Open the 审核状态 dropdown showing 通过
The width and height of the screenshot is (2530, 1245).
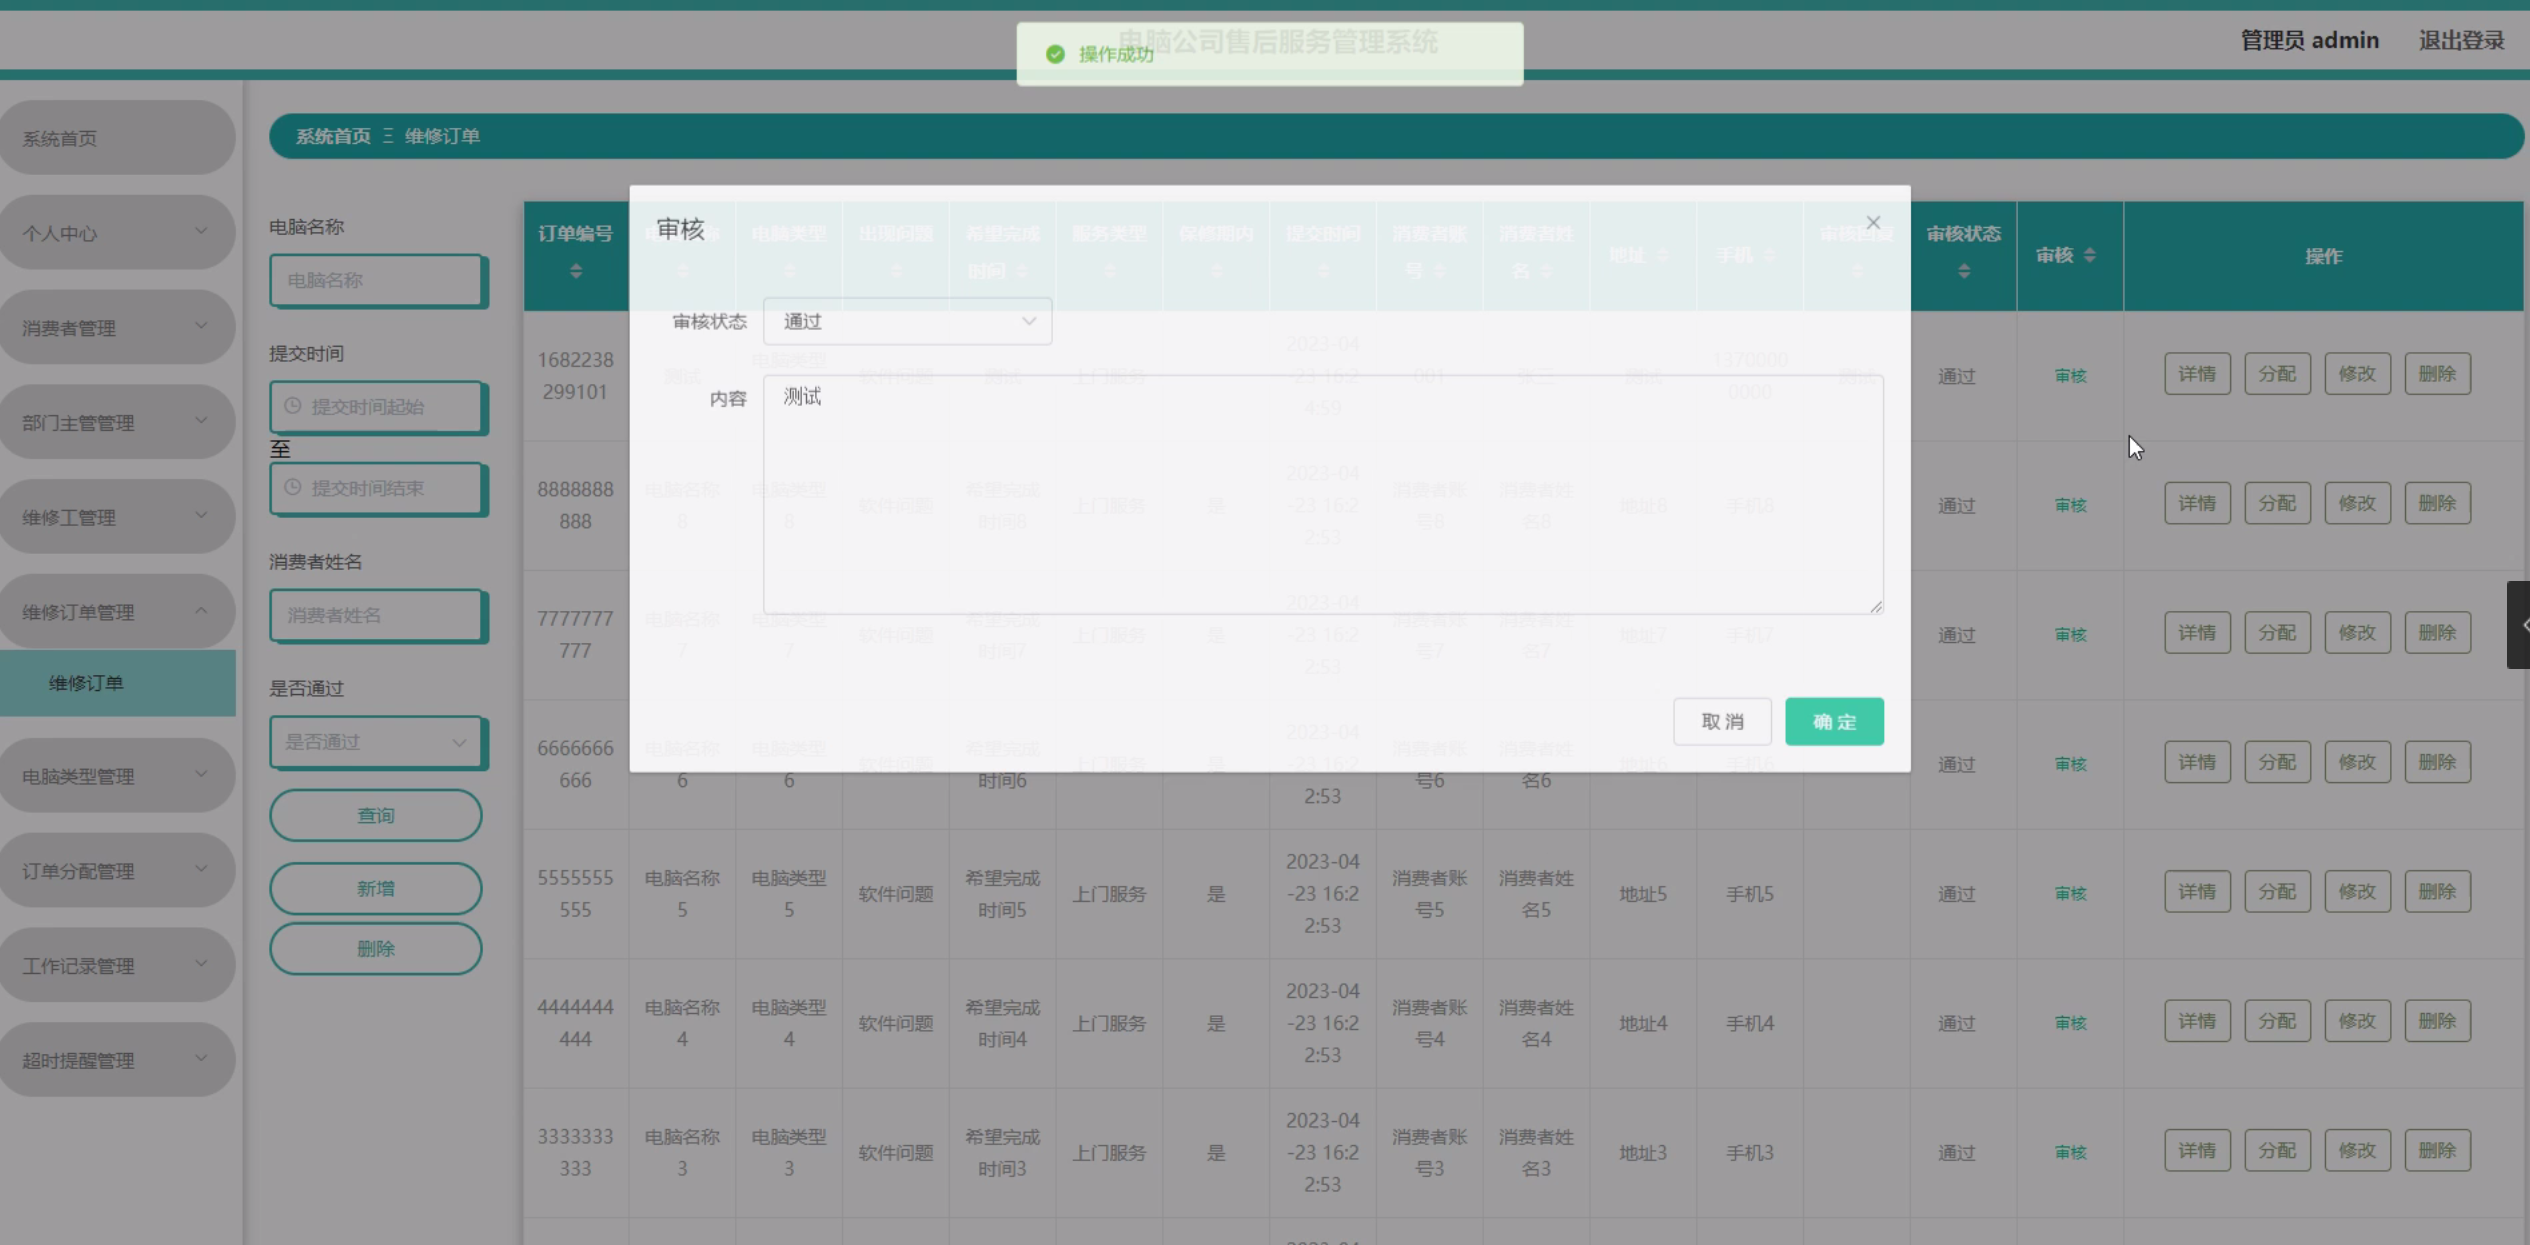tap(907, 322)
